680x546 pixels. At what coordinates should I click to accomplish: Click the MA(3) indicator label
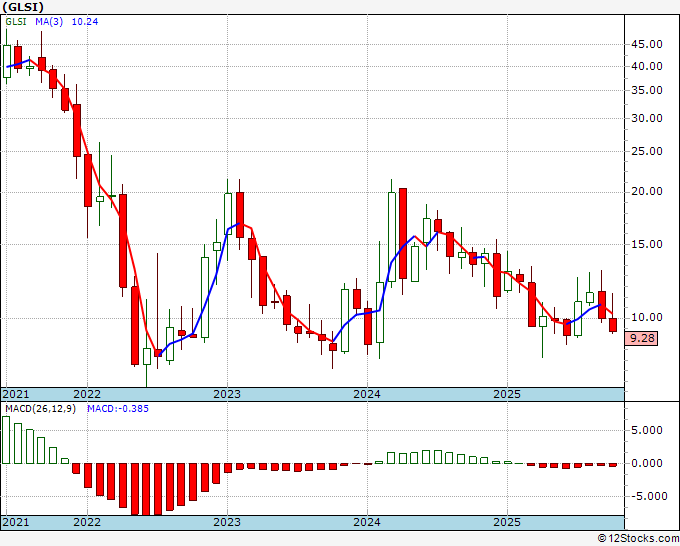[49, 22]
